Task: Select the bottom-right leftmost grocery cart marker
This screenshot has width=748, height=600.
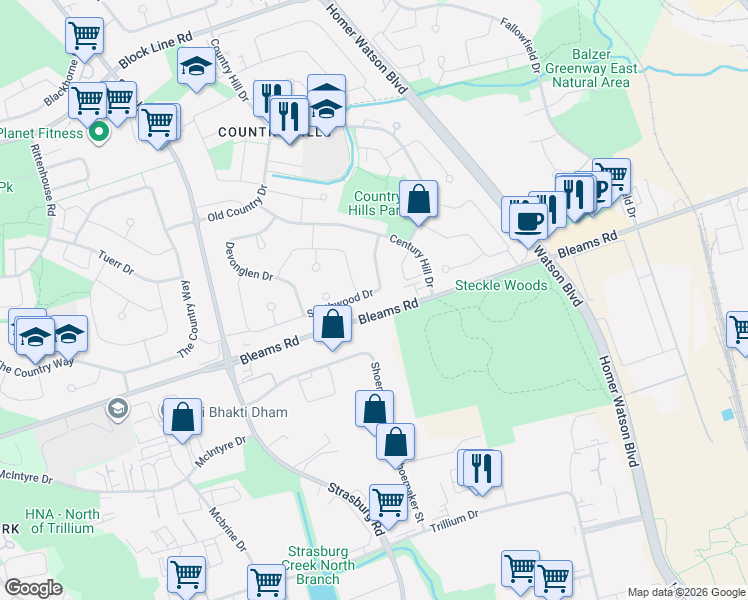Action: tap(520, 571)
